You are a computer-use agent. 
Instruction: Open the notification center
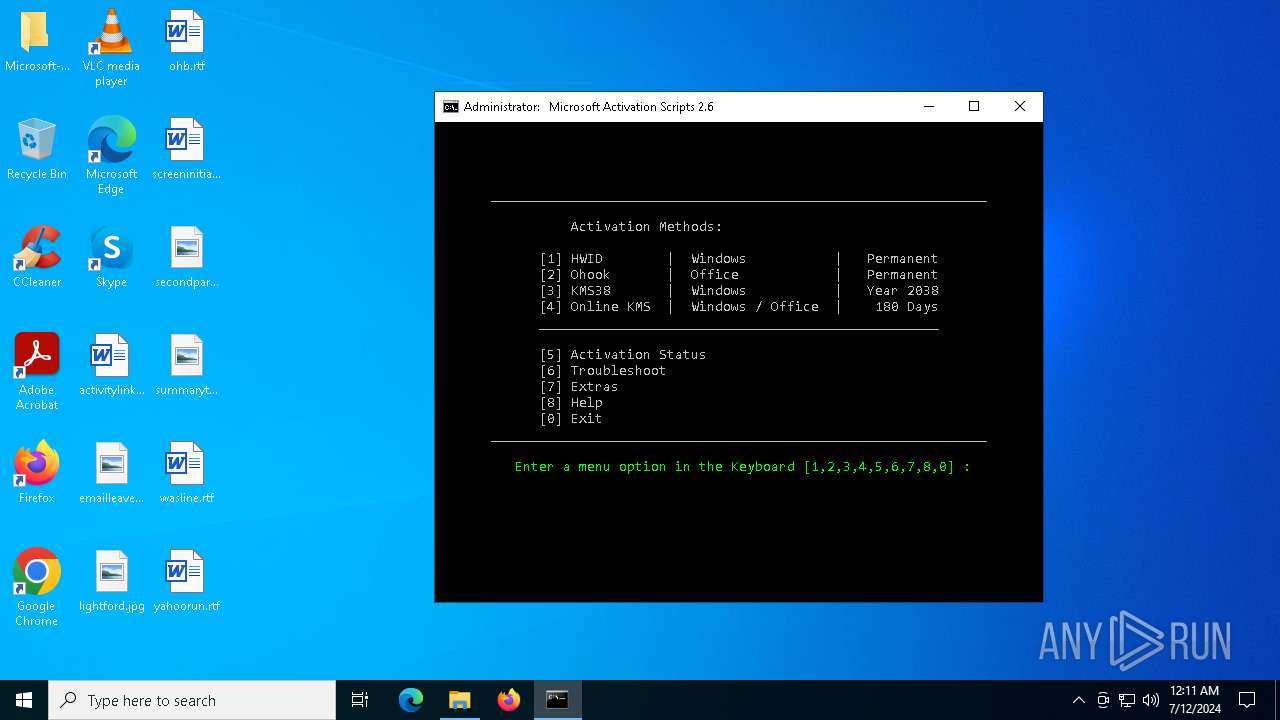(1247, 700)
